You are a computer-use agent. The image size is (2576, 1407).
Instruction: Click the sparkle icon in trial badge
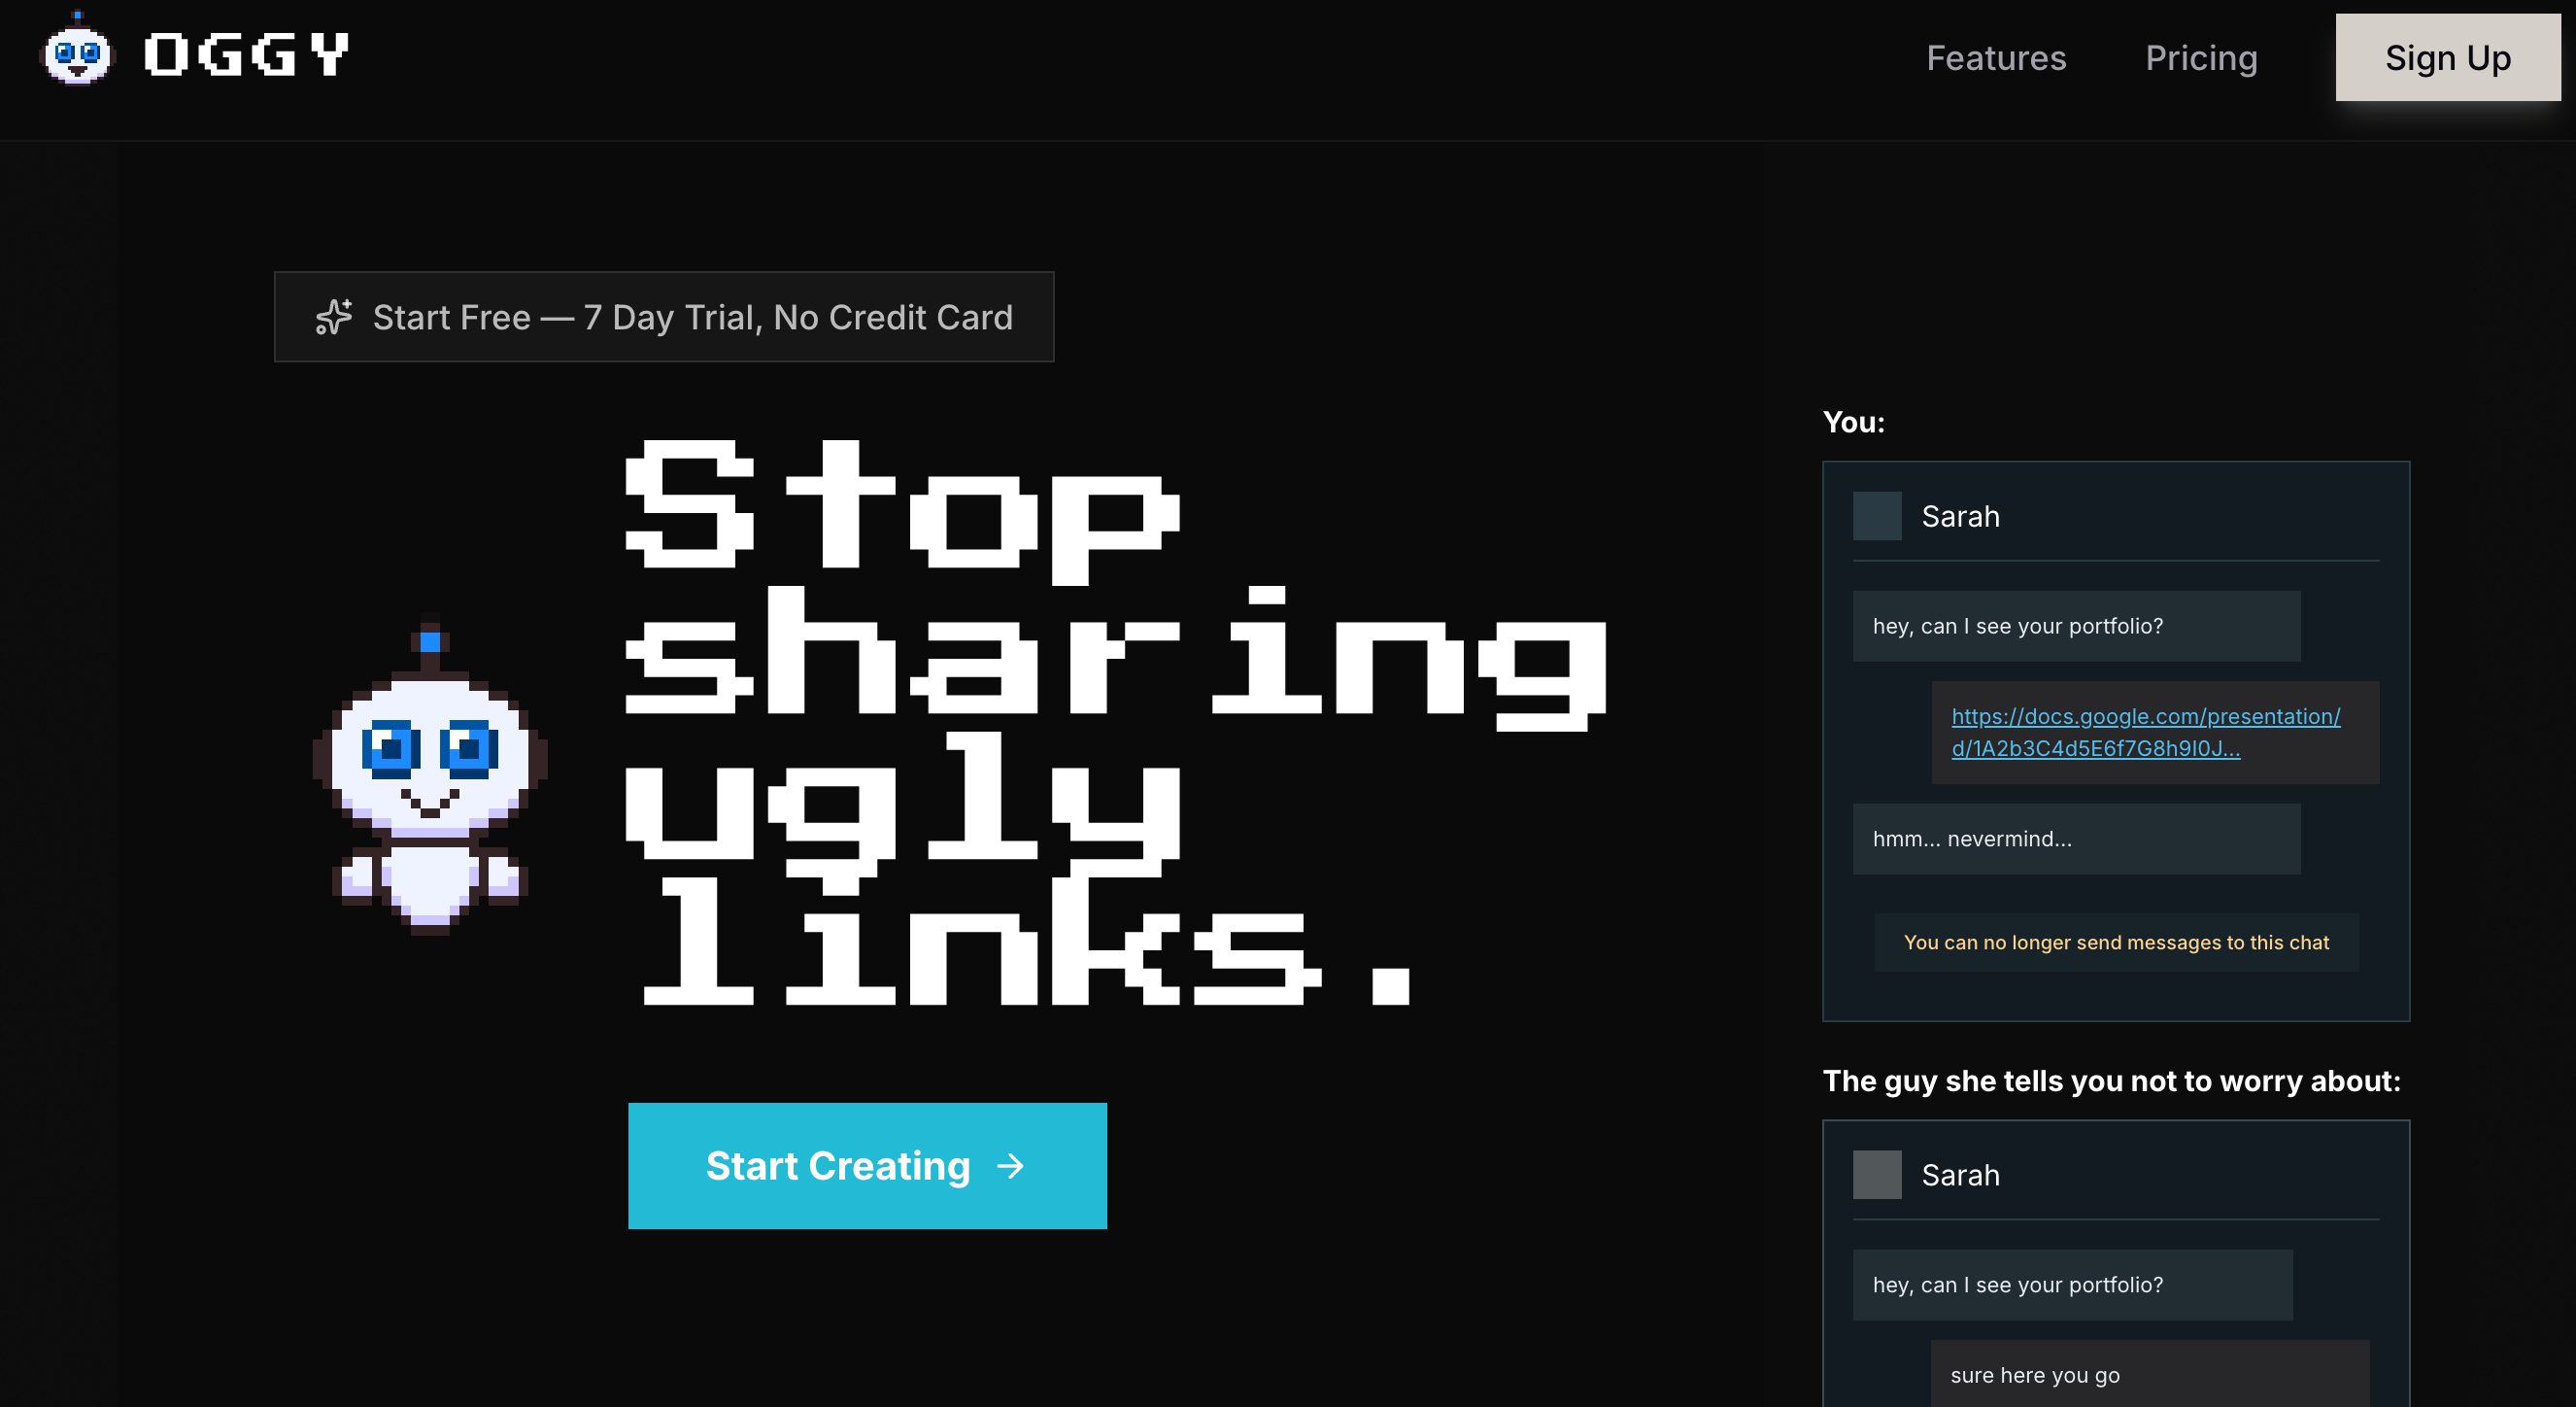coord(334,317)
